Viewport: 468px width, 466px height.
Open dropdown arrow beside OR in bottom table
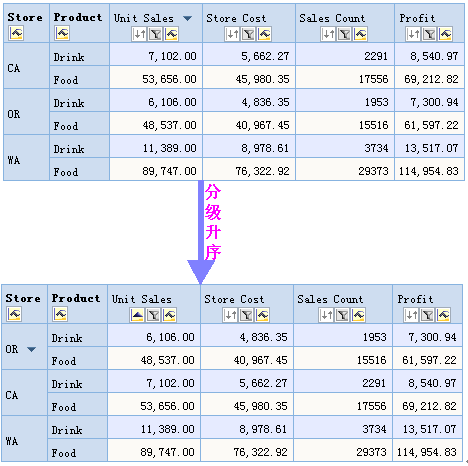(x=31, y=349)
